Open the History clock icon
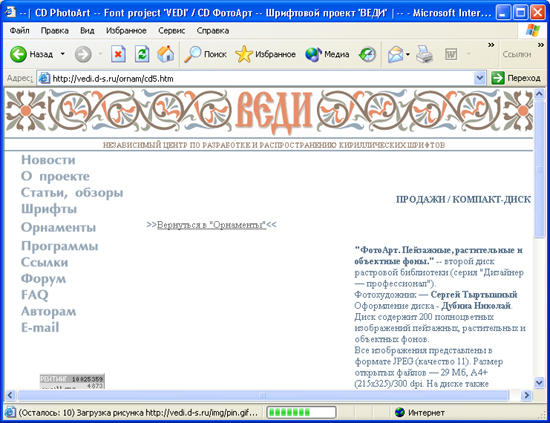 (367, 54)
